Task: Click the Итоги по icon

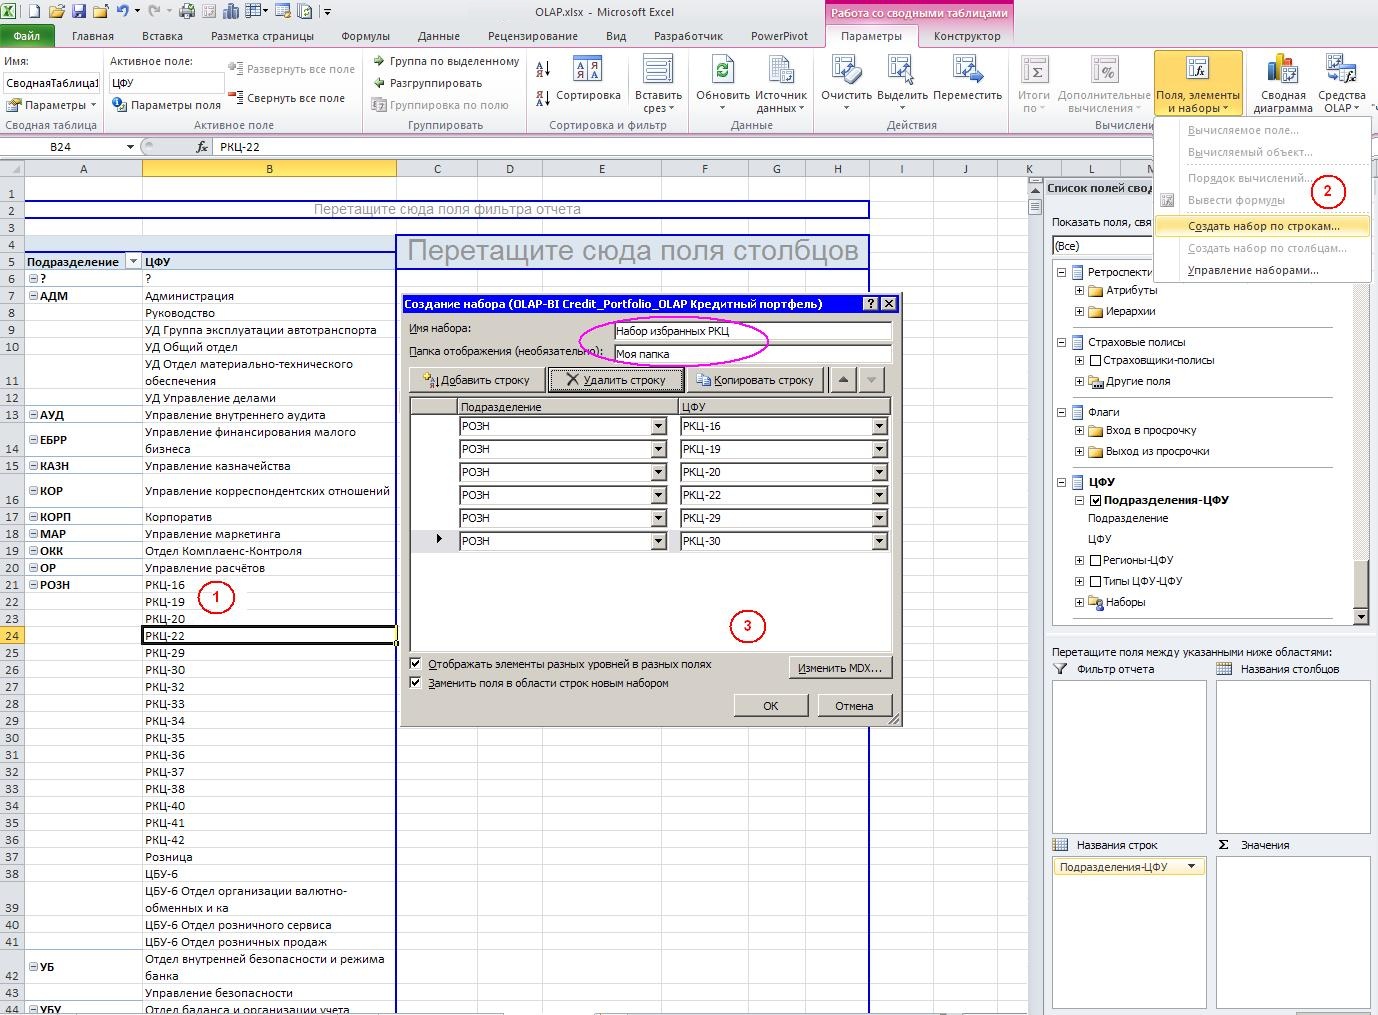Action: 1034,69
